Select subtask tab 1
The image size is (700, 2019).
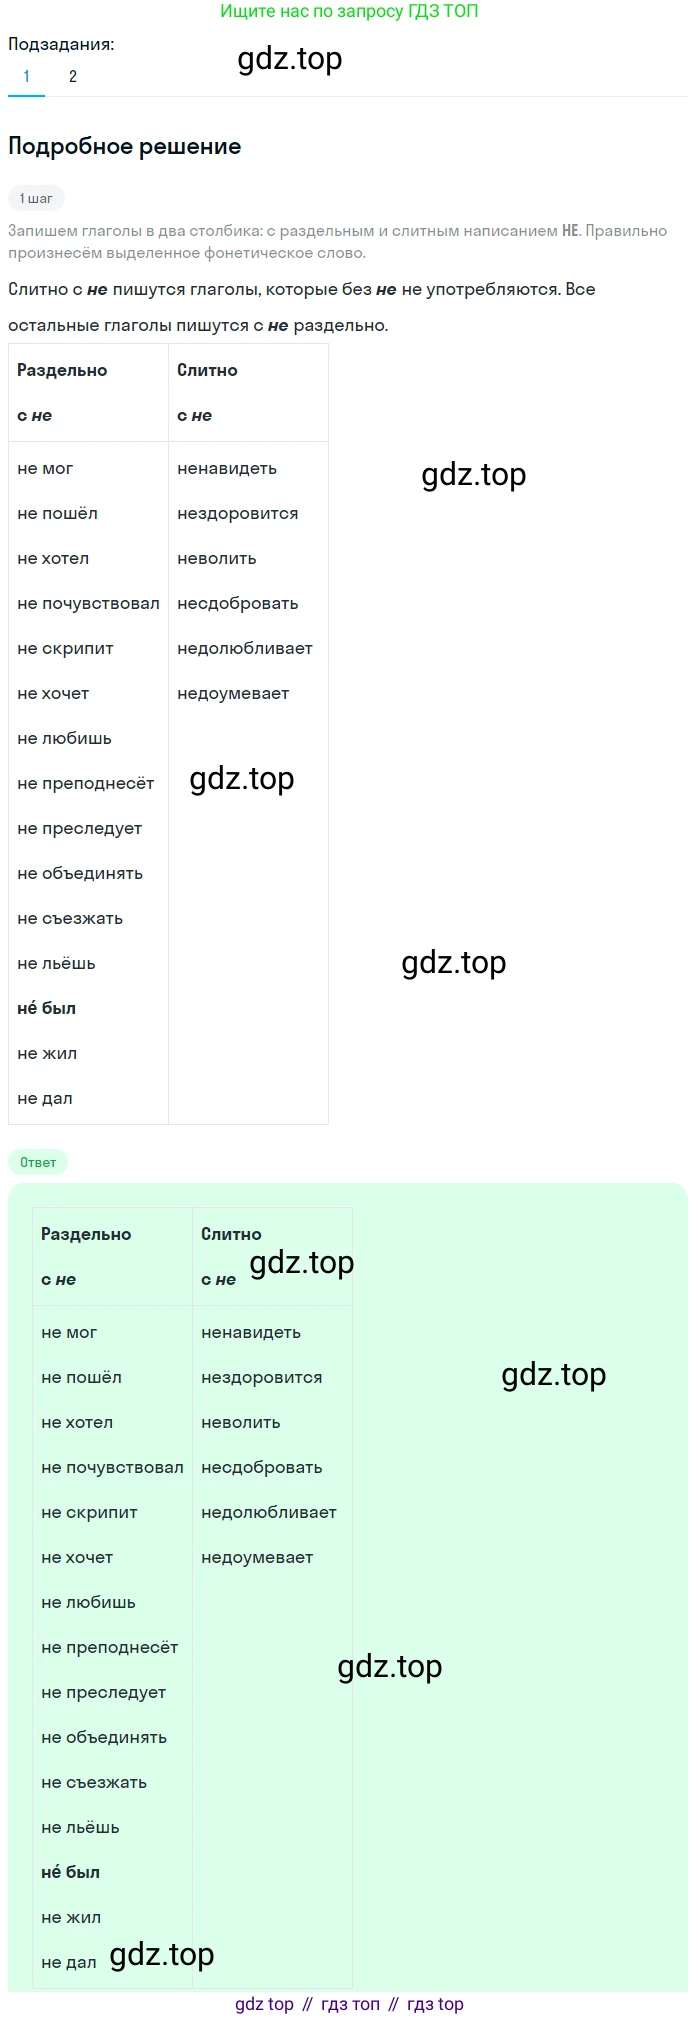coord(26,76)
